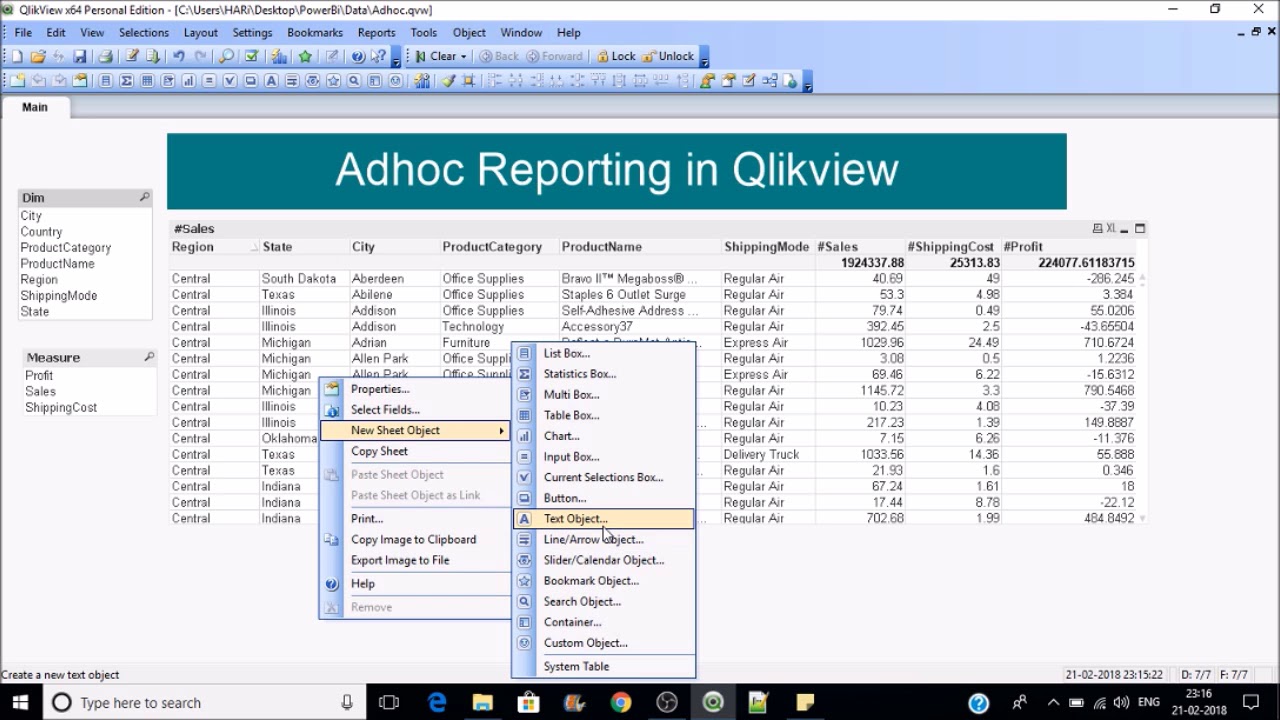The image size is (1280, 720).
Task: Open File Explorer from the taskbar
Action: [x=483, y=703]
